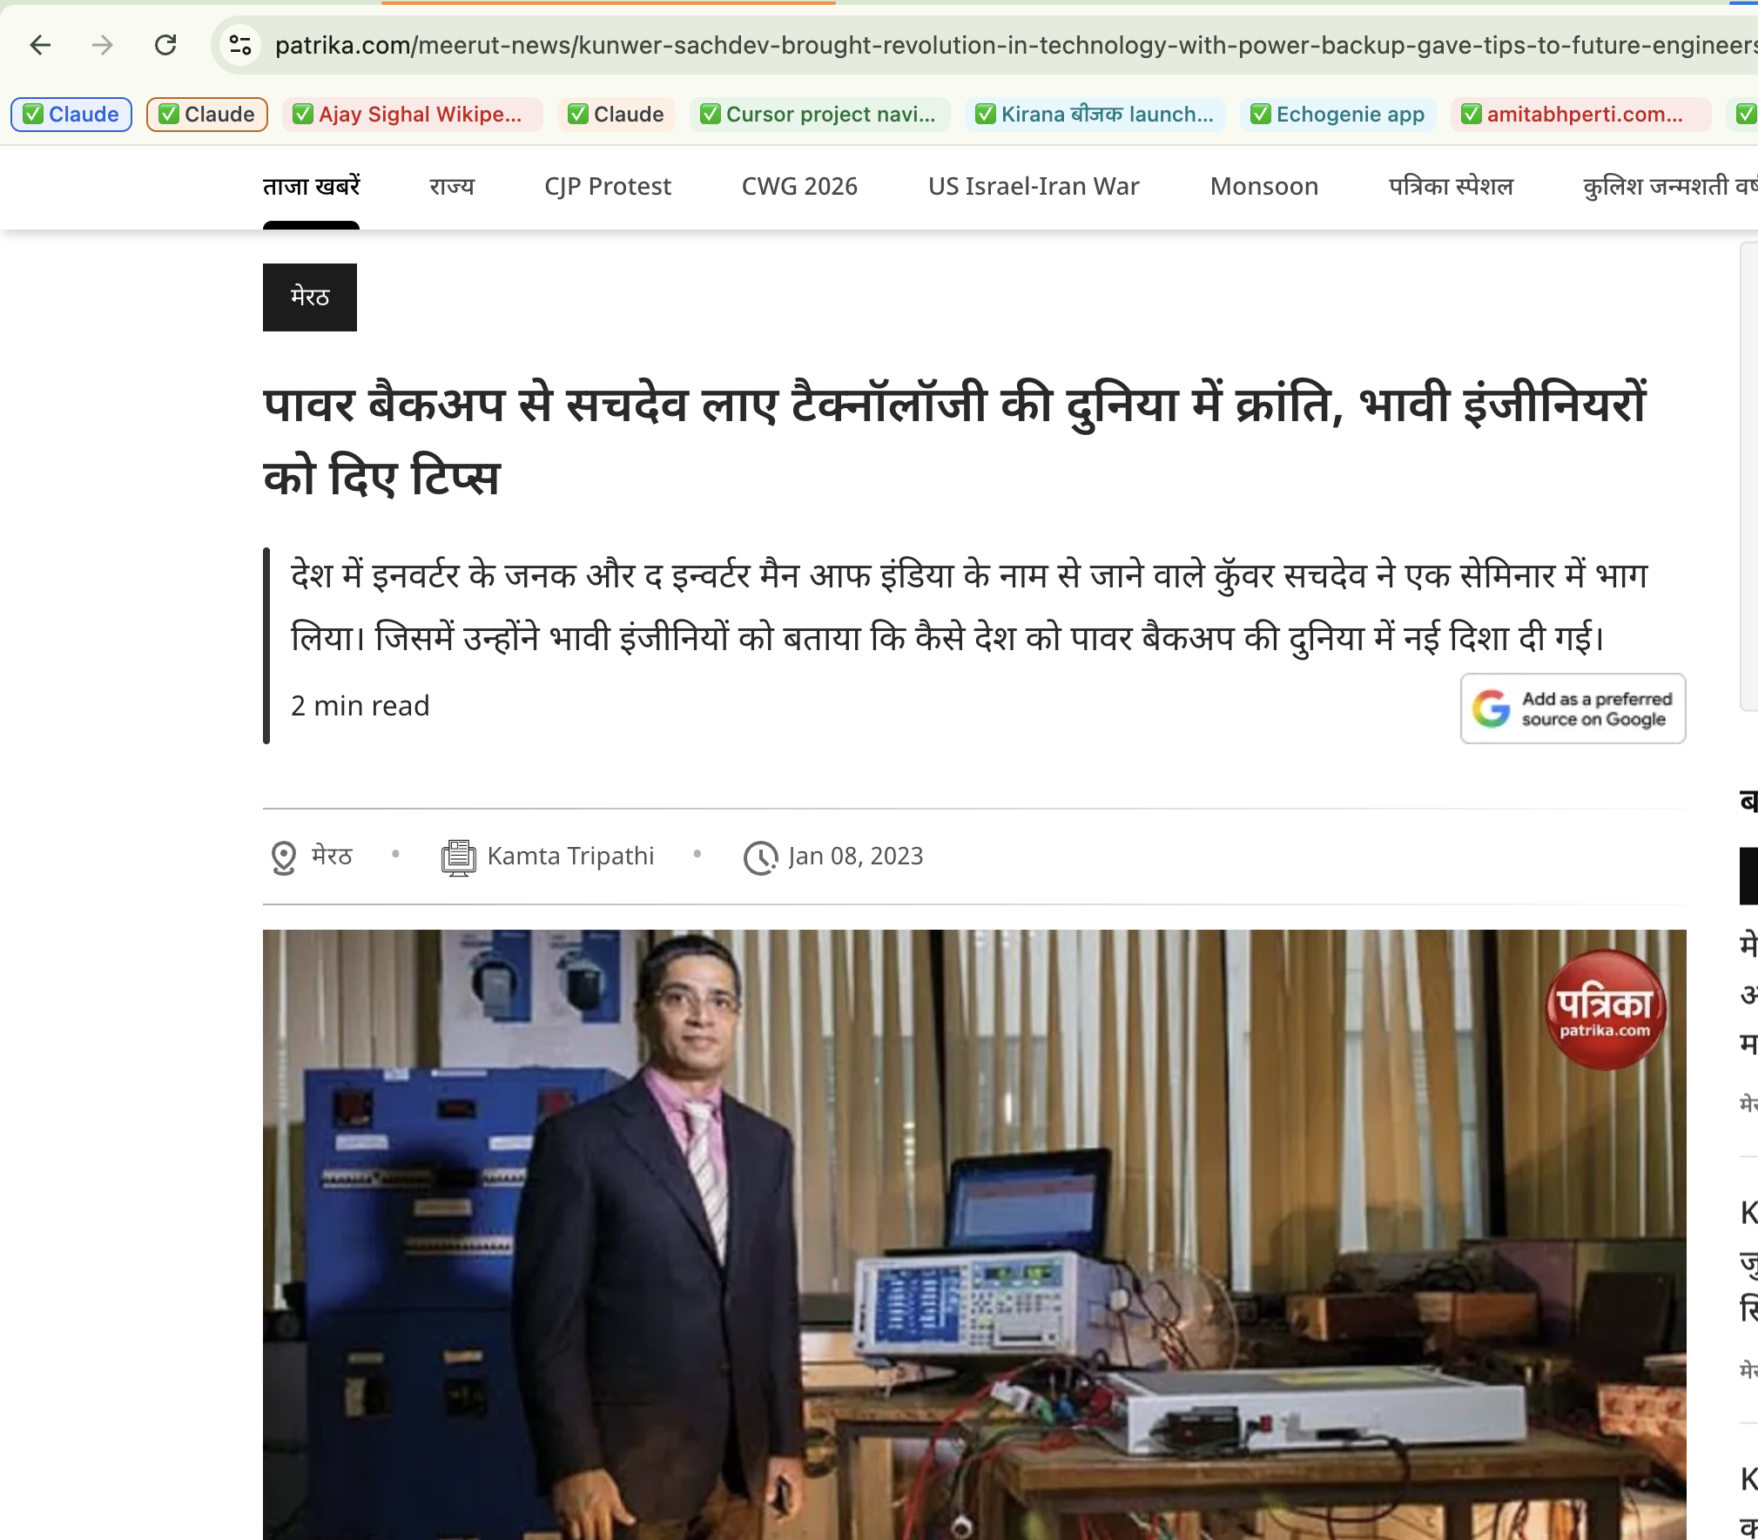
Task: Open the Monsoon section
Action: (x=1264, y=186)
